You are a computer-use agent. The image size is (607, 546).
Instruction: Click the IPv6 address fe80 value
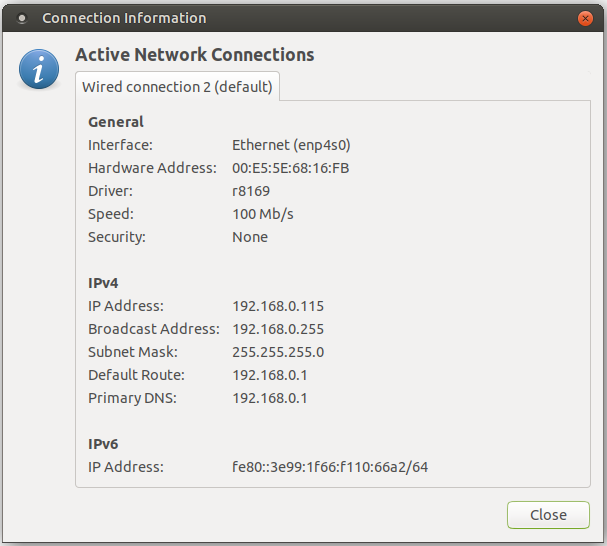[330, 467]
